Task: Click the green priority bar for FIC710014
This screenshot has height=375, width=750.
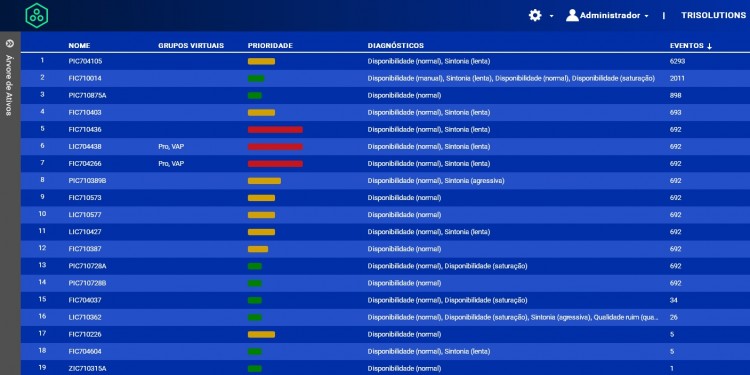Action: click(x=256, y=78)
